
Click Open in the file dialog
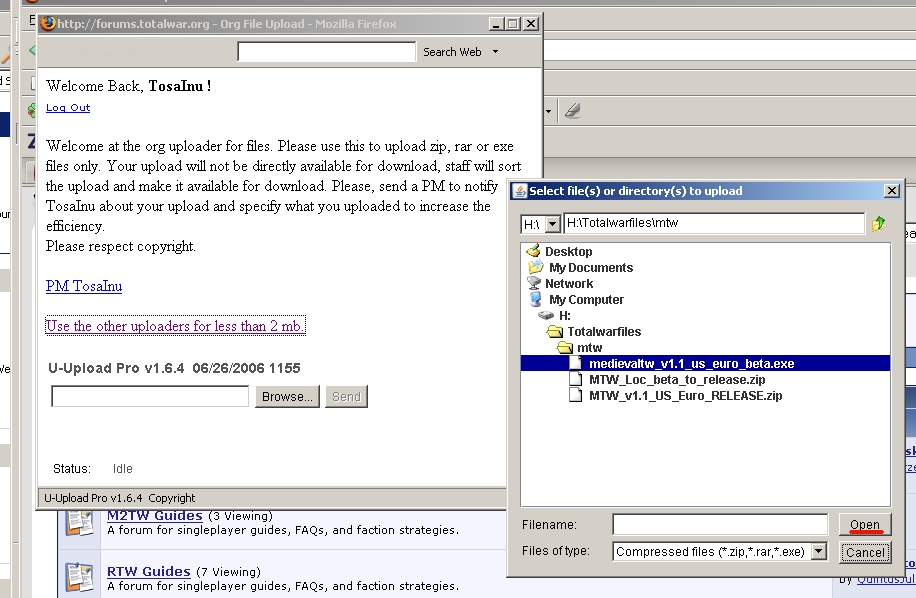click(x=865, y=524)
